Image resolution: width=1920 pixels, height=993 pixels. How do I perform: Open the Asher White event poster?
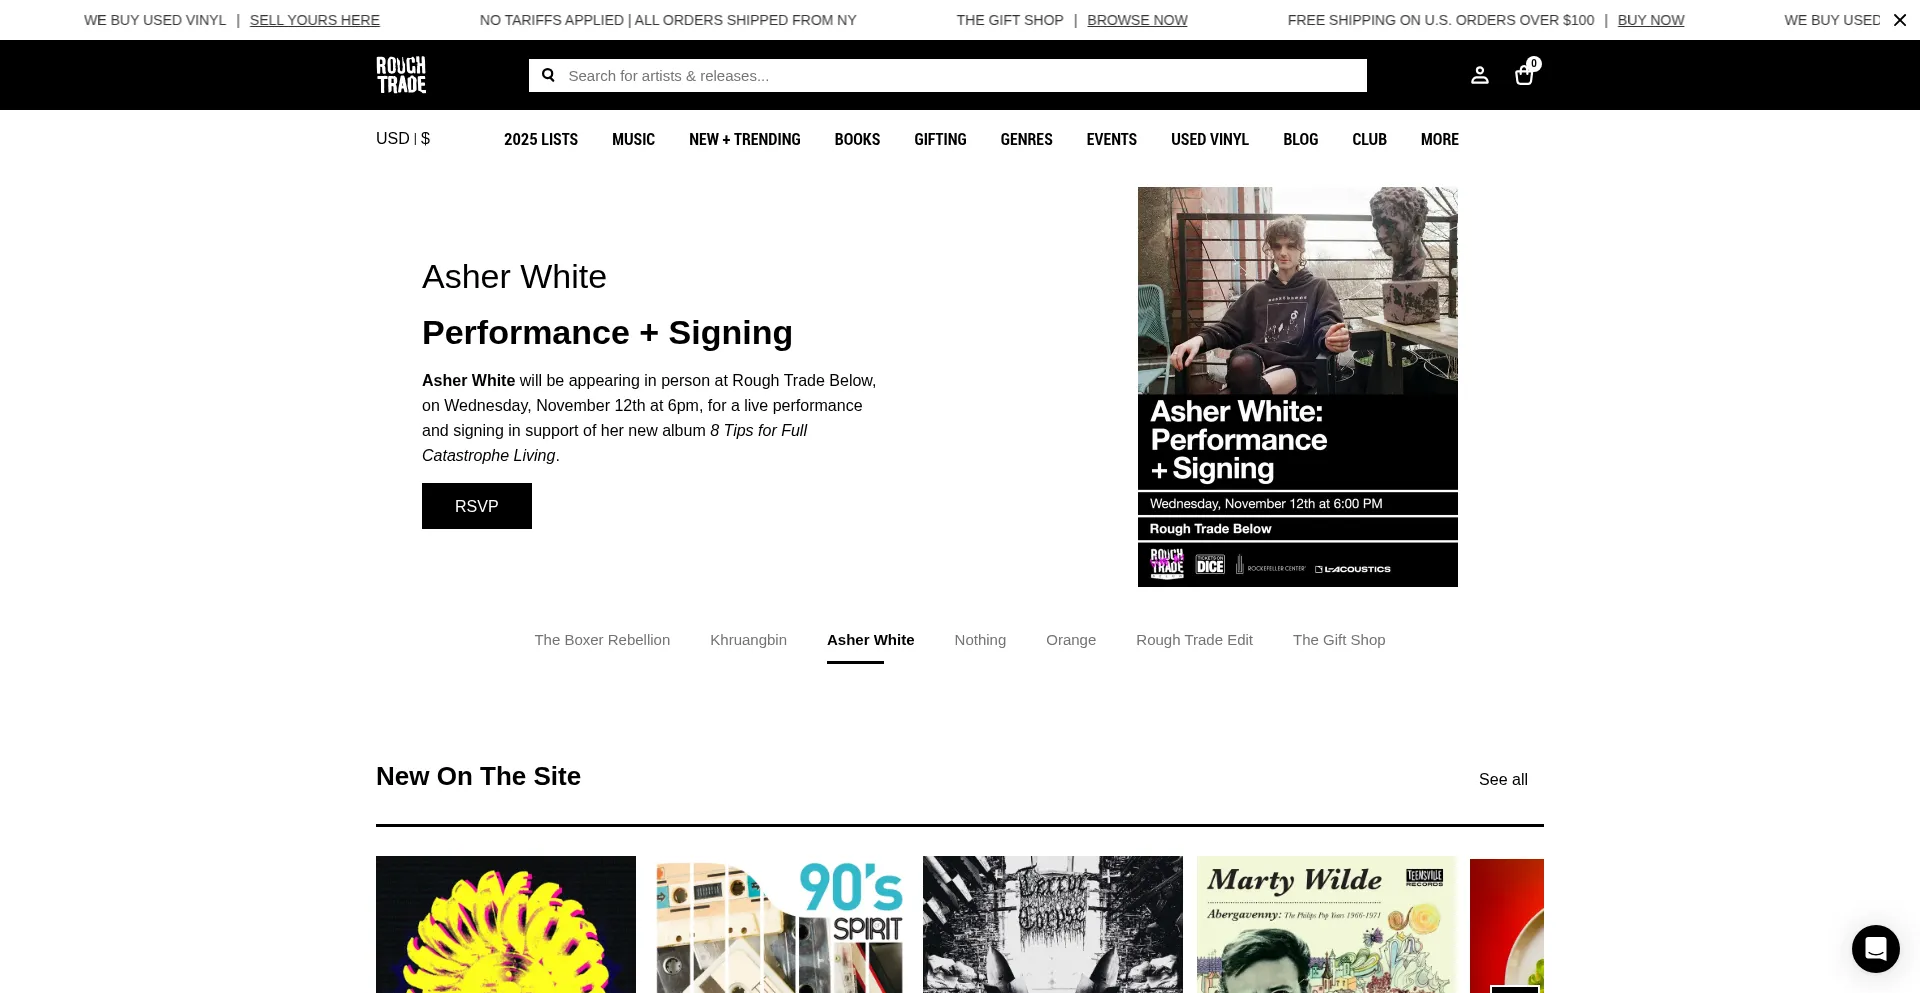pyautogui.click(x=1298, y=387)
